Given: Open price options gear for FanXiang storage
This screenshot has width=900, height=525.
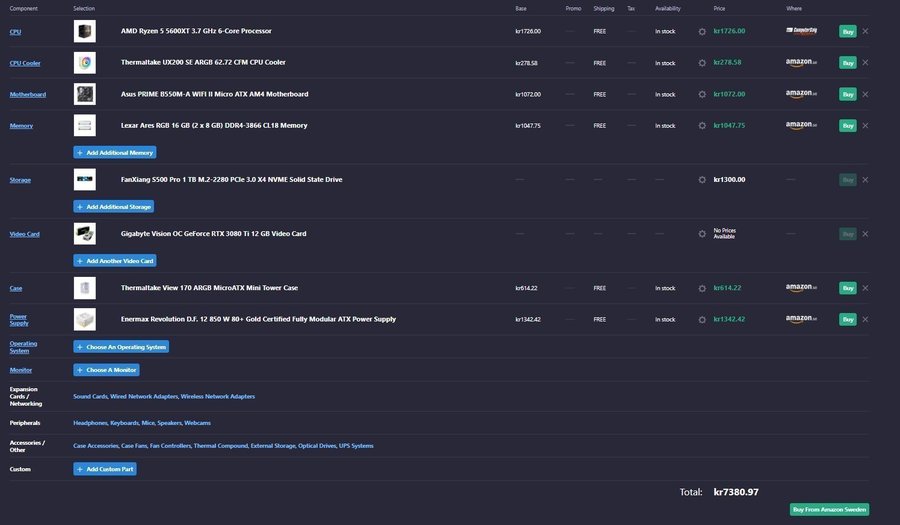Looking at the screenshot, I should pyautogui.click(x=702, y=180).
